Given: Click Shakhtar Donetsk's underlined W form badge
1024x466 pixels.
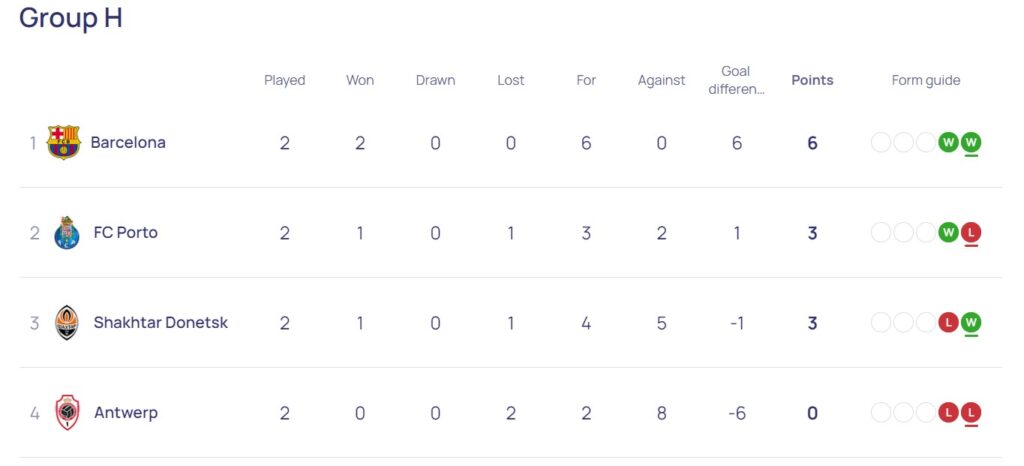Looking at the screenshot, I should (x=971, y=322).
